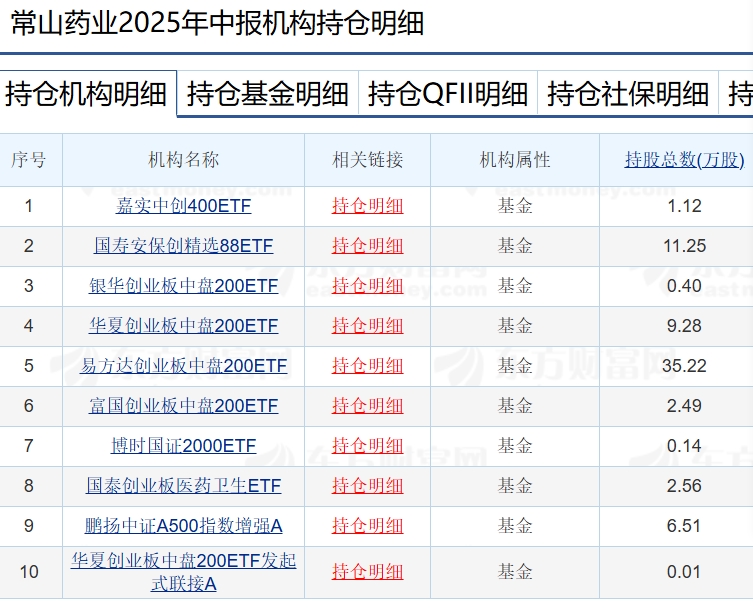
Task: Click 持仓明细 link for 富国创业板中盘200ETF
Action: tap(367, 405)
